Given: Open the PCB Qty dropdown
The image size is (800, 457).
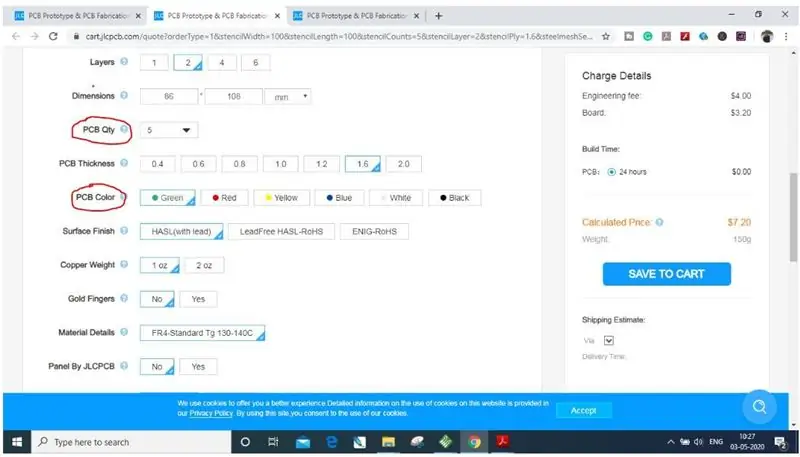Looking at the screenshot, I should pyautogui.click(x=169, y=130).
